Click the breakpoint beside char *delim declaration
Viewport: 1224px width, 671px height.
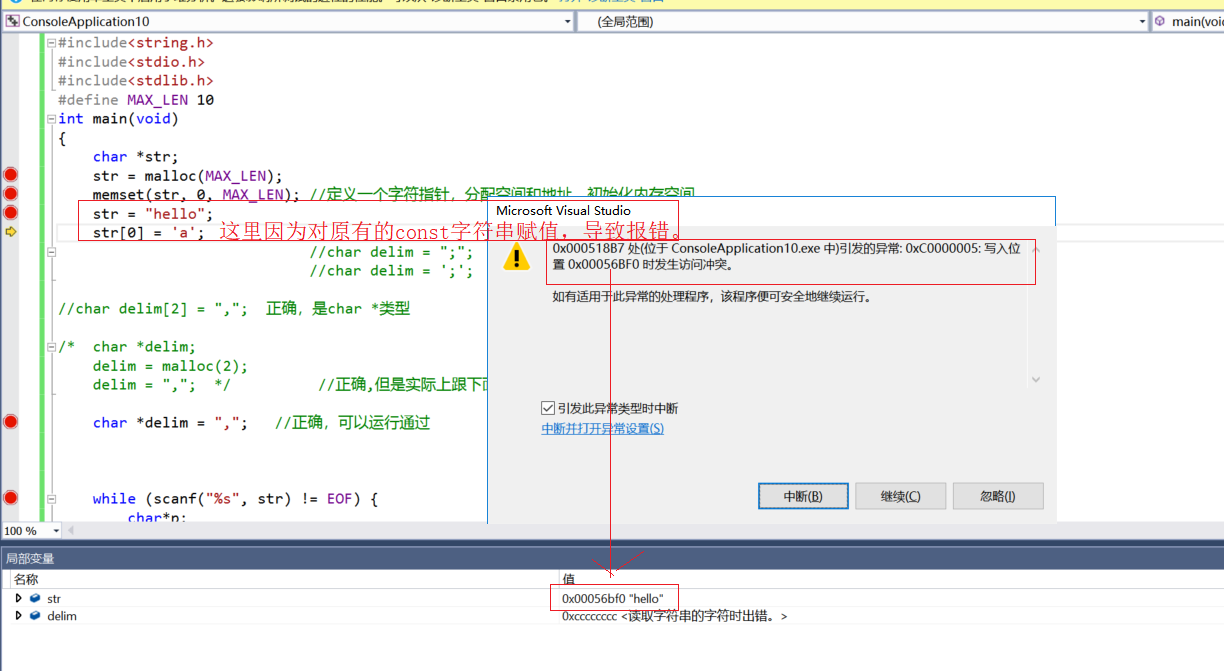tap(10, 422)
